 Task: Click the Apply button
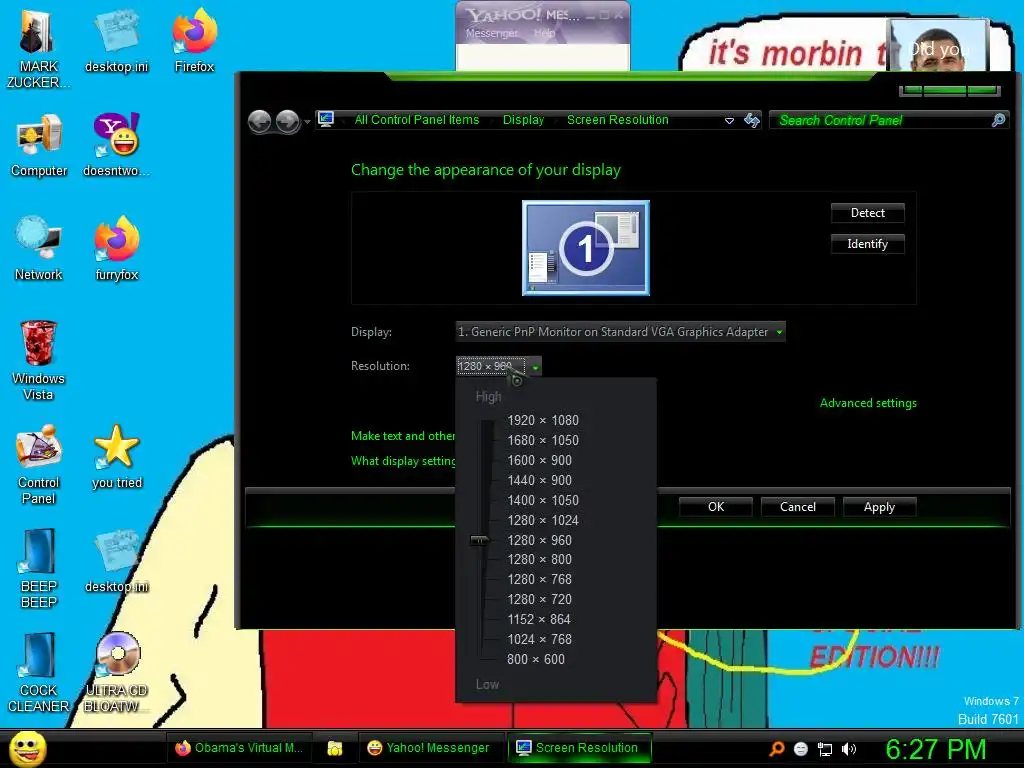879,507
